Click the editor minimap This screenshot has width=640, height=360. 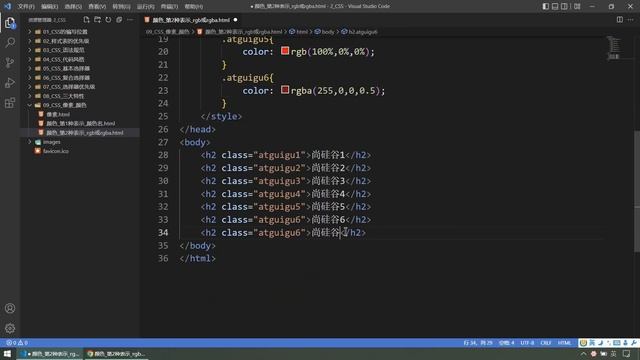[613, 48]
